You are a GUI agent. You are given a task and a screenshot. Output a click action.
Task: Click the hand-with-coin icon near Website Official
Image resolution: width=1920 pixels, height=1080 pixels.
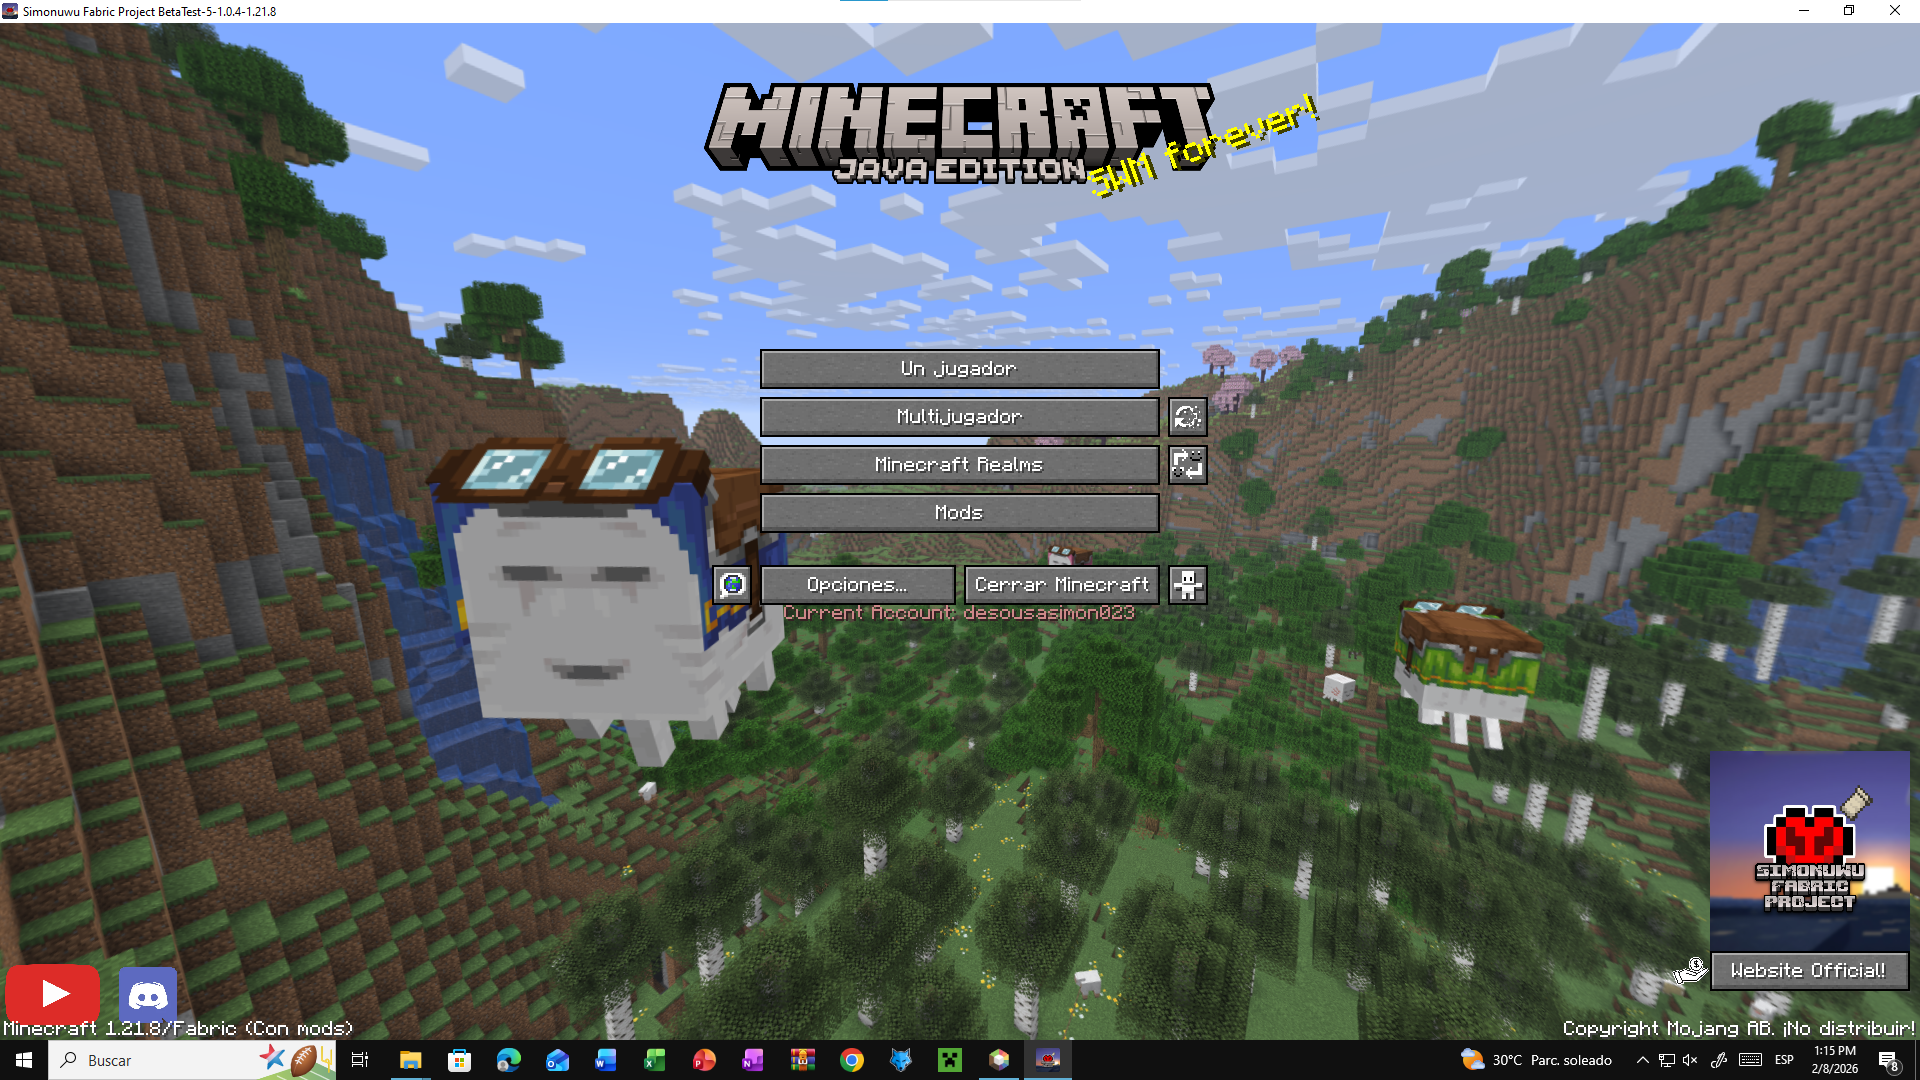pyautogui.click(x=1690, y=970)
